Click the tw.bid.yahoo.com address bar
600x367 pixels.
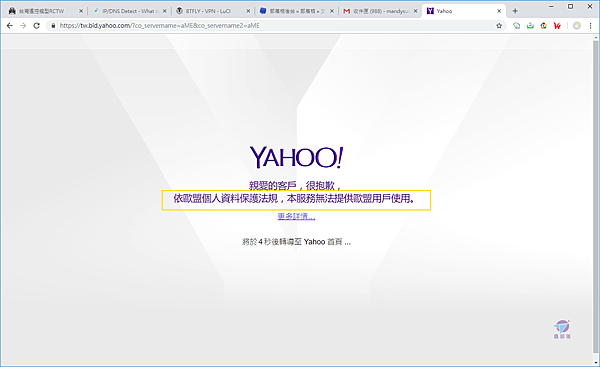[276, 26]
